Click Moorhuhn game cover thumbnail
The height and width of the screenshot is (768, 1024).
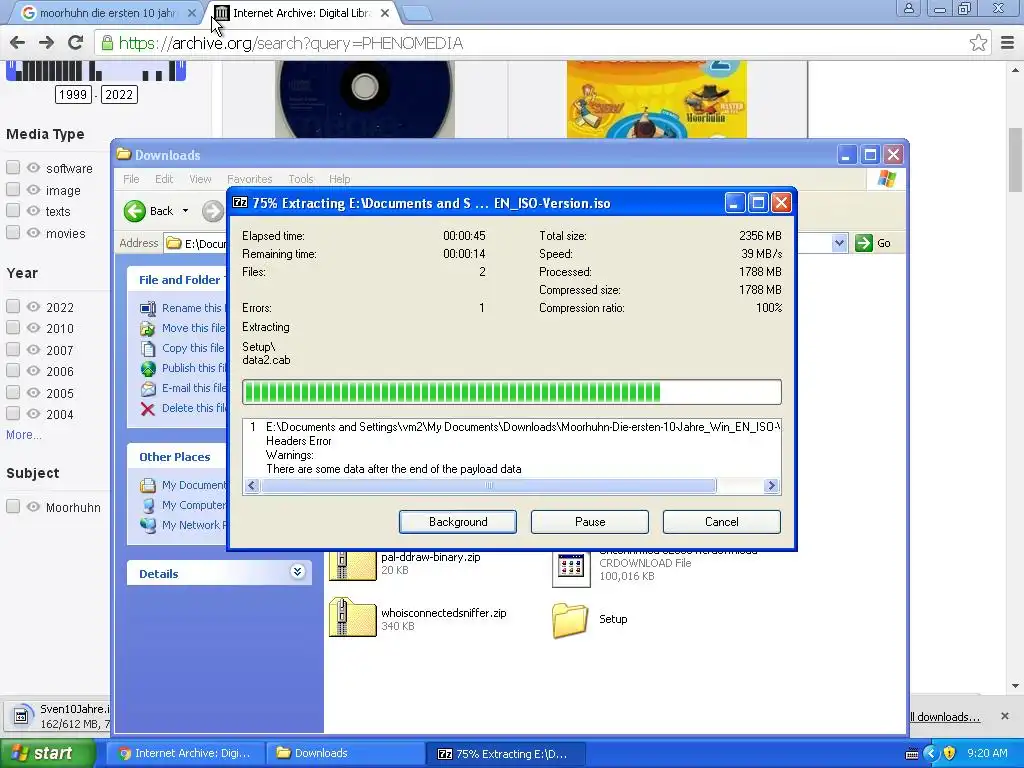(x=657, y=99)
